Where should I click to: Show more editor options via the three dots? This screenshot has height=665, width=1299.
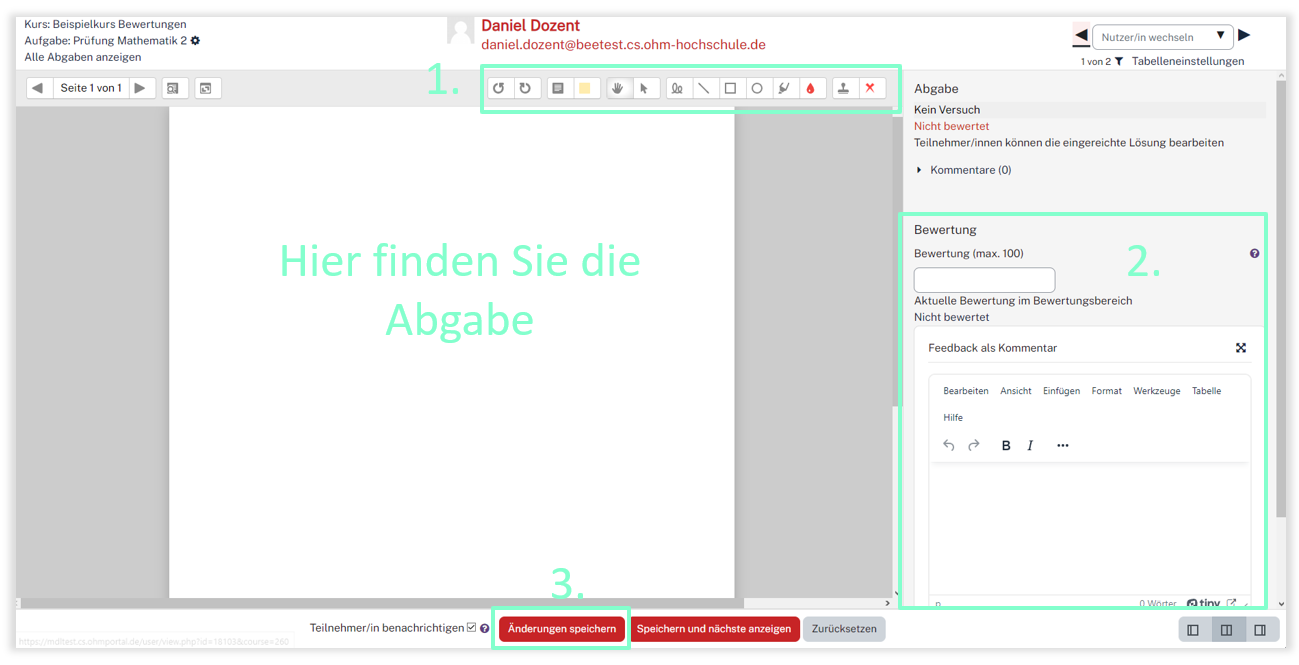[x=1062, y=446]
